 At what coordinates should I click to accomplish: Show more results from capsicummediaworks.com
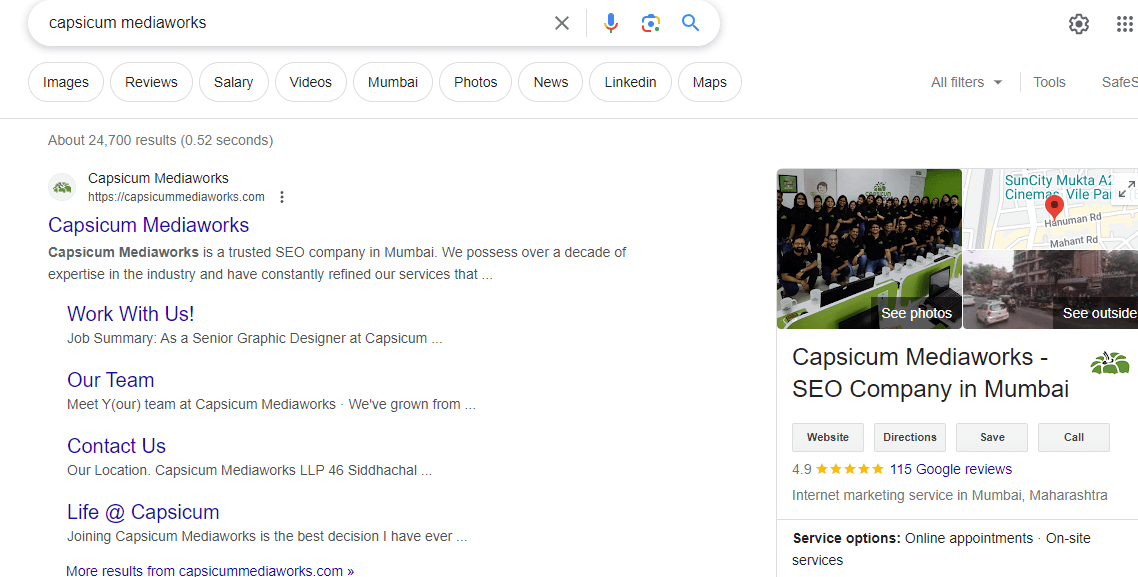point(209,570)
